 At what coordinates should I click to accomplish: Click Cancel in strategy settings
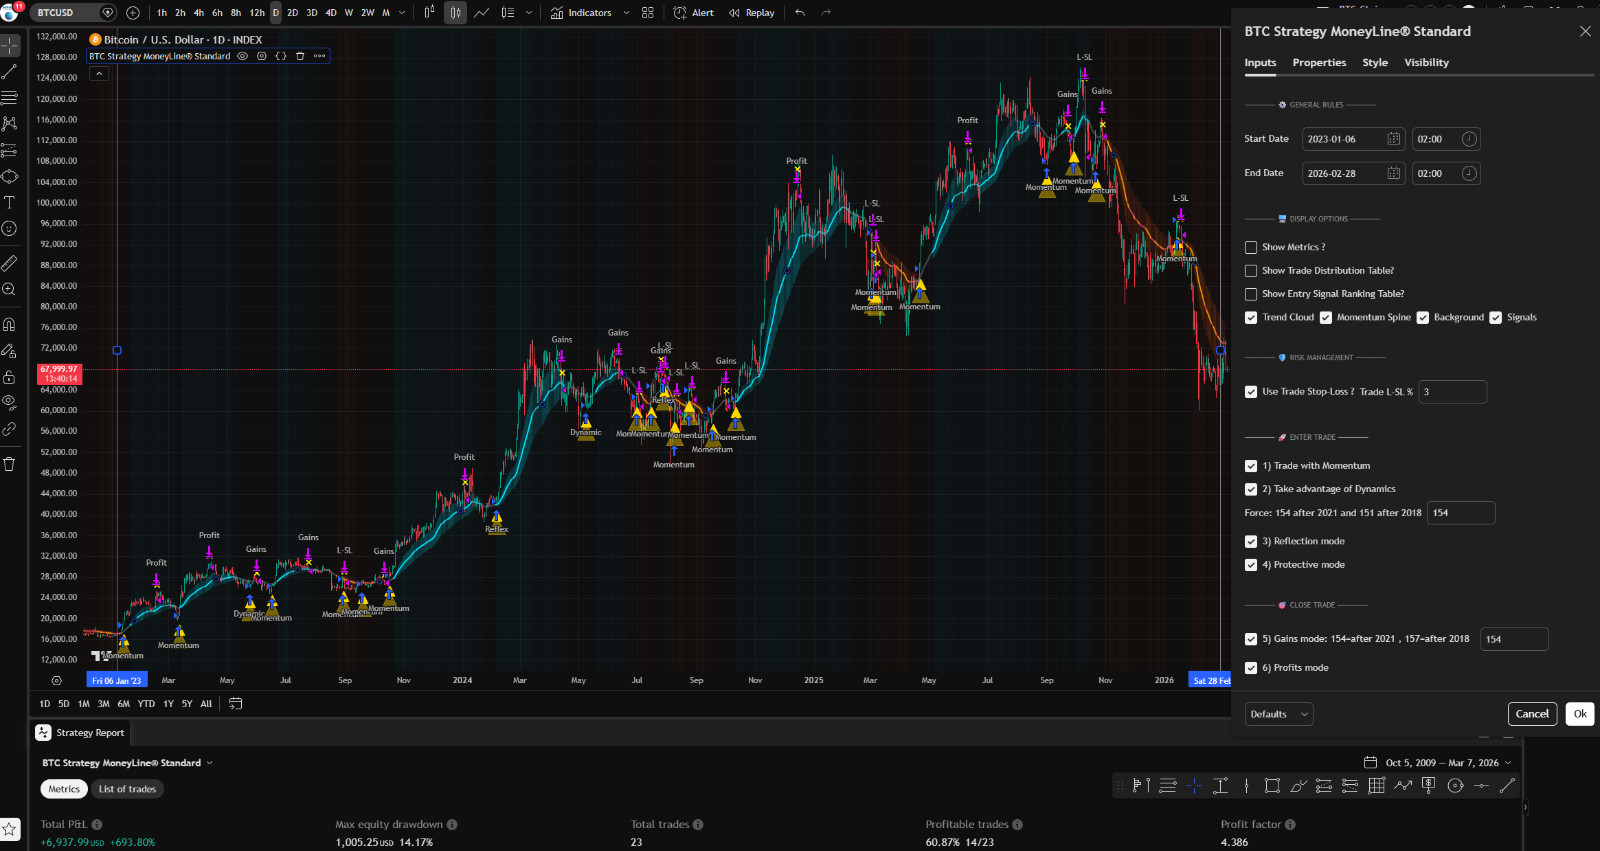click(x=1532, y=714)
